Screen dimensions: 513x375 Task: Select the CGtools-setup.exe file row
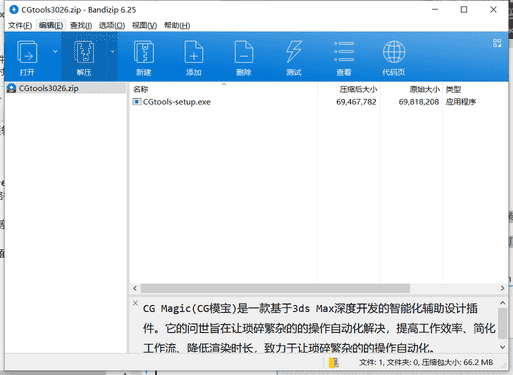pyautogui.click(x=318, y=102)
